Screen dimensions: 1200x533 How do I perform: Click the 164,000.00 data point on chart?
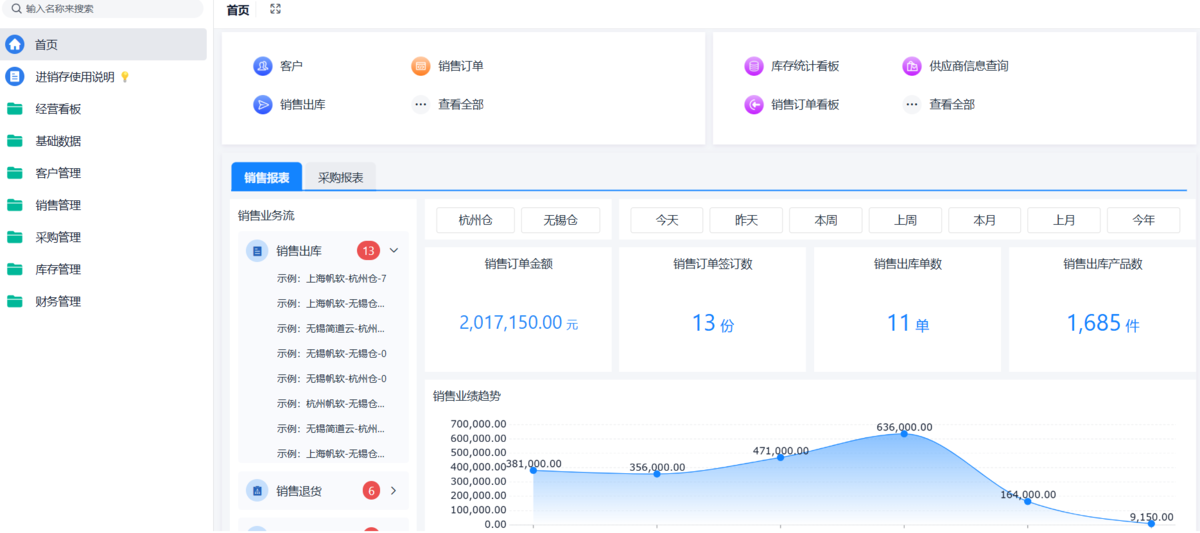1027,501
